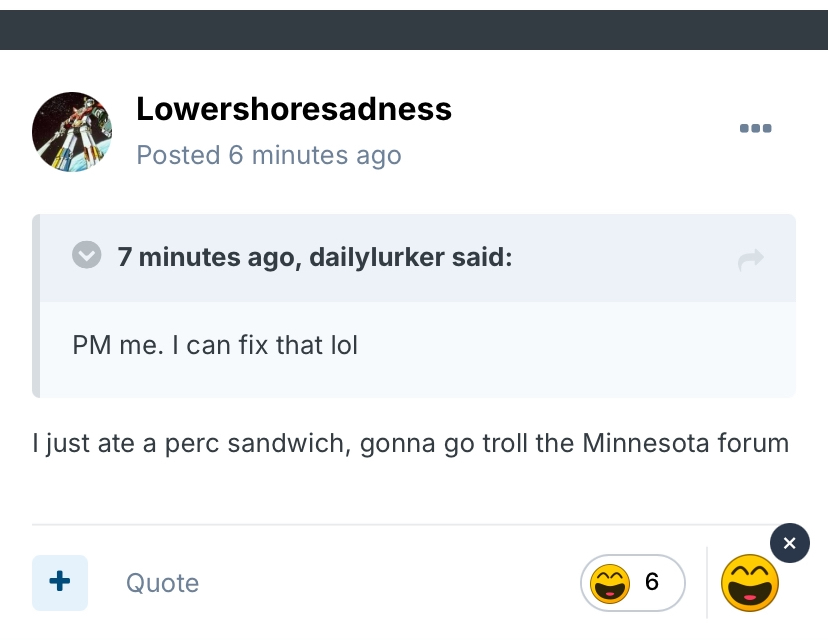
Task: Collapse the dailylurker quote using the chevron
Action: pos(87,255)
